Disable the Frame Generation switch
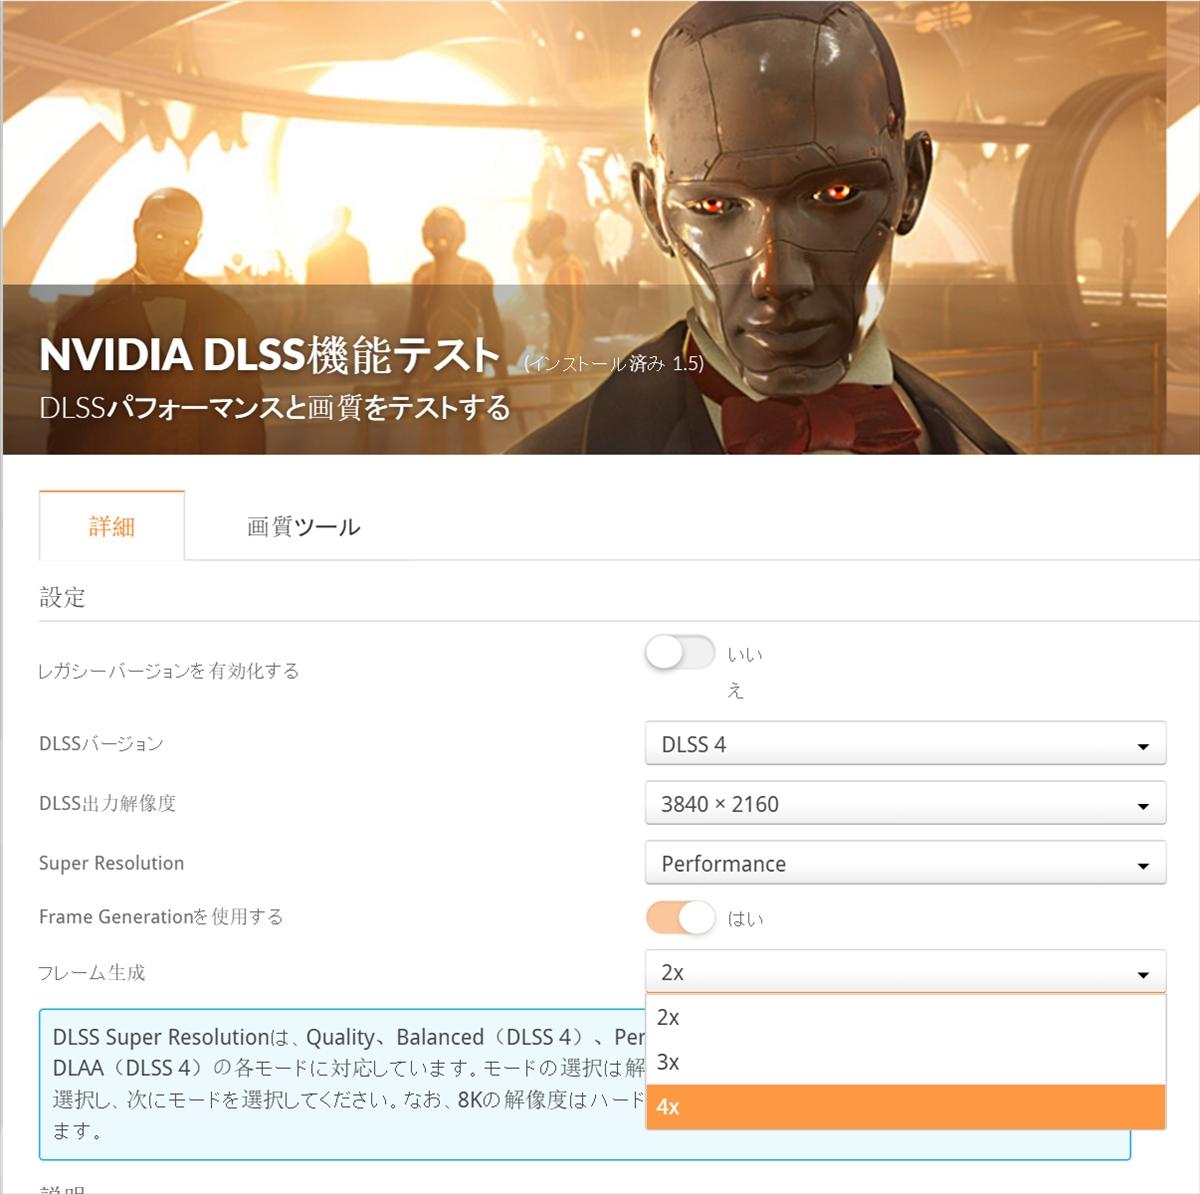Image resolution: width=1200 pixels, height=1194 pixels. click(680, 917)
